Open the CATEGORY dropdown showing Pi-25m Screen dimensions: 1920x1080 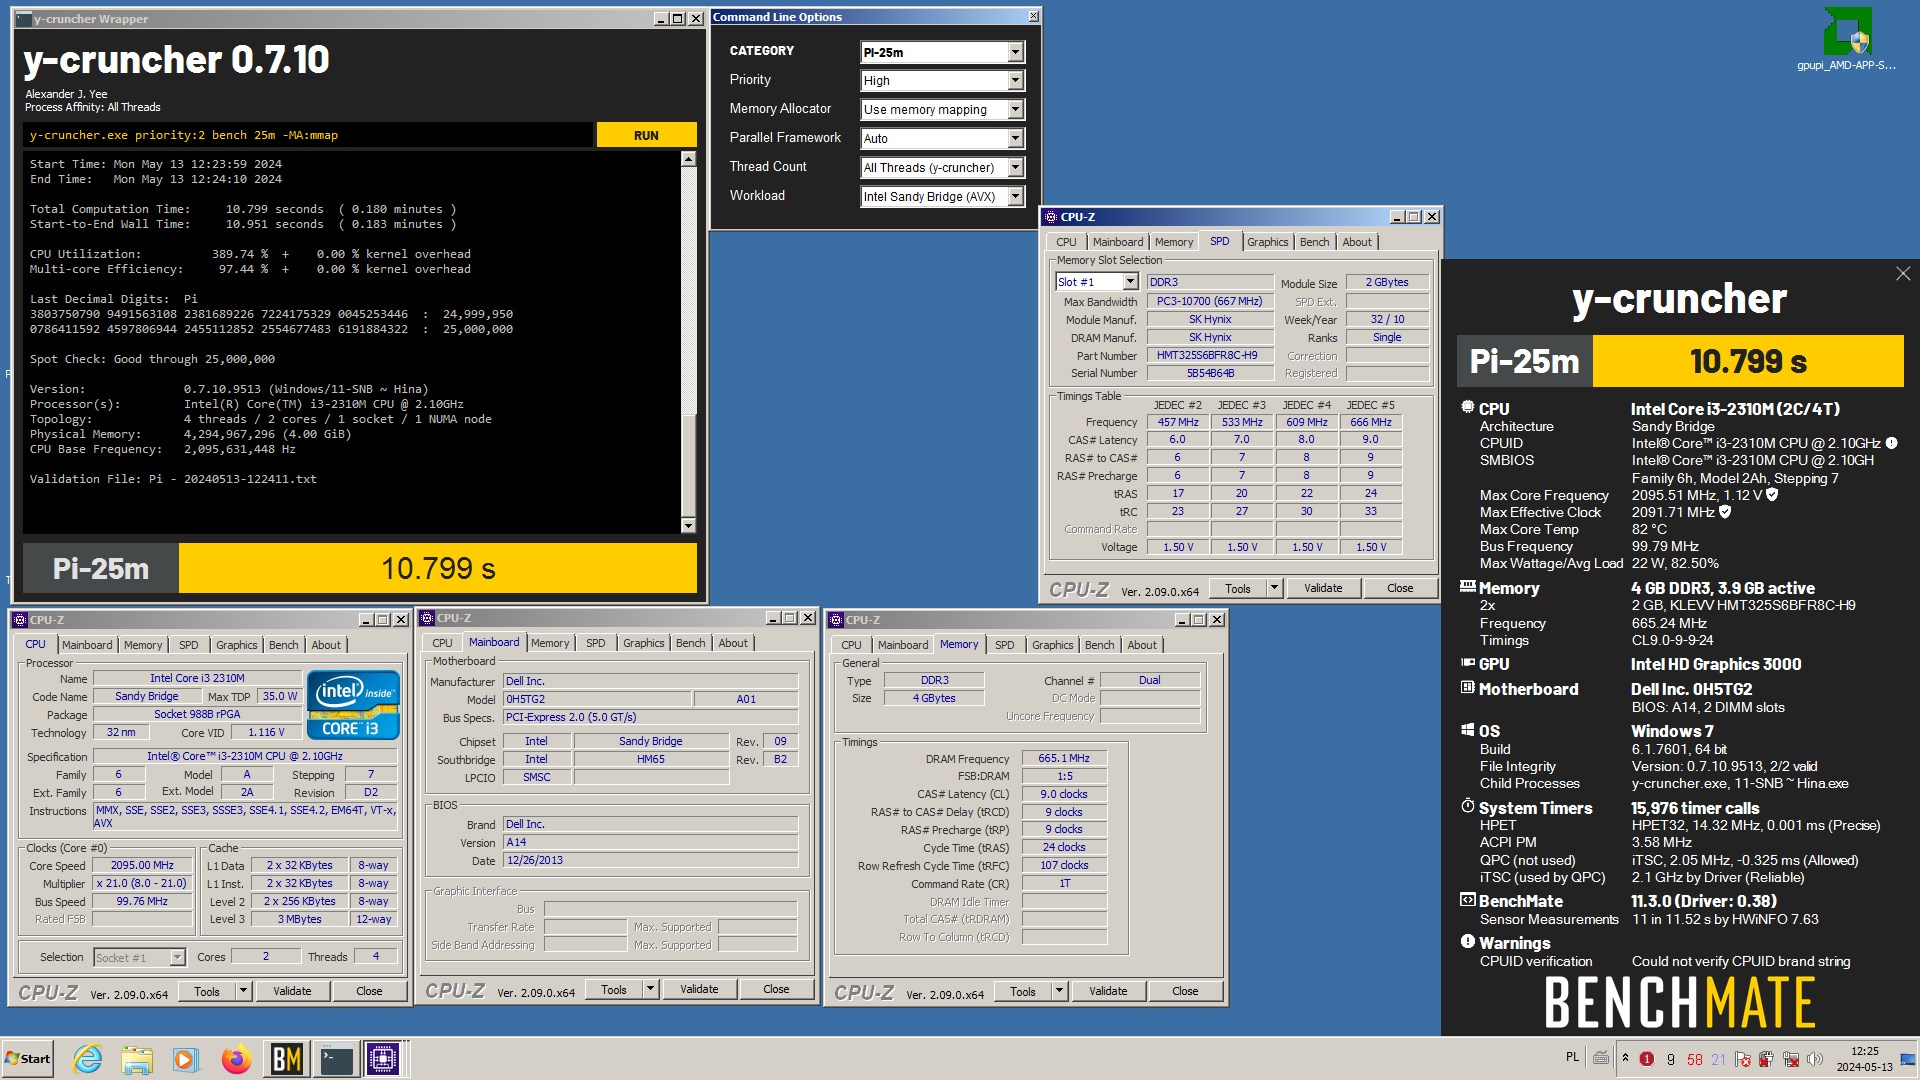942,52
